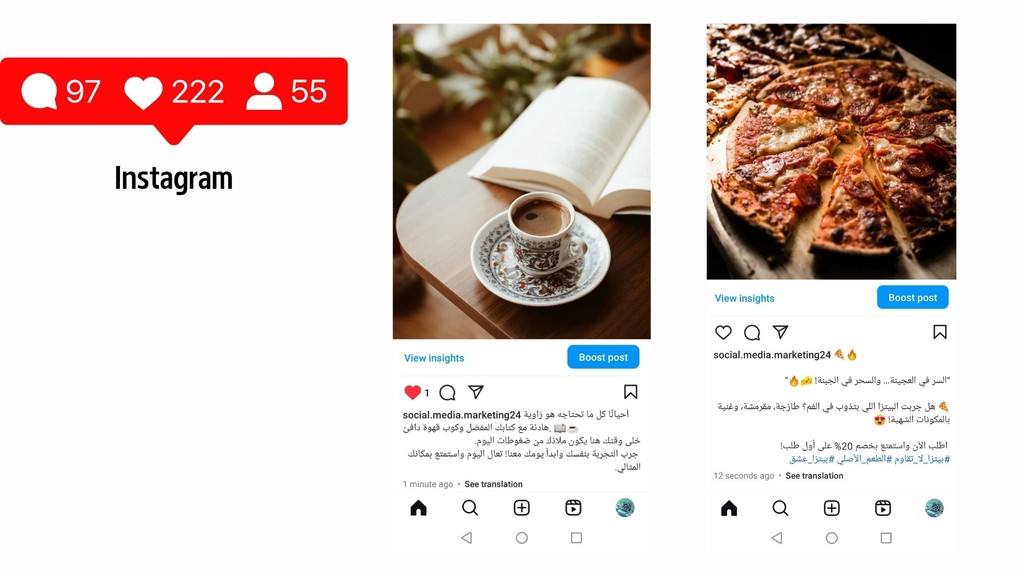This screenshot has width=1024, height=576.
Task: Share the pizza post via paper plane
Action: coord(780,332)
